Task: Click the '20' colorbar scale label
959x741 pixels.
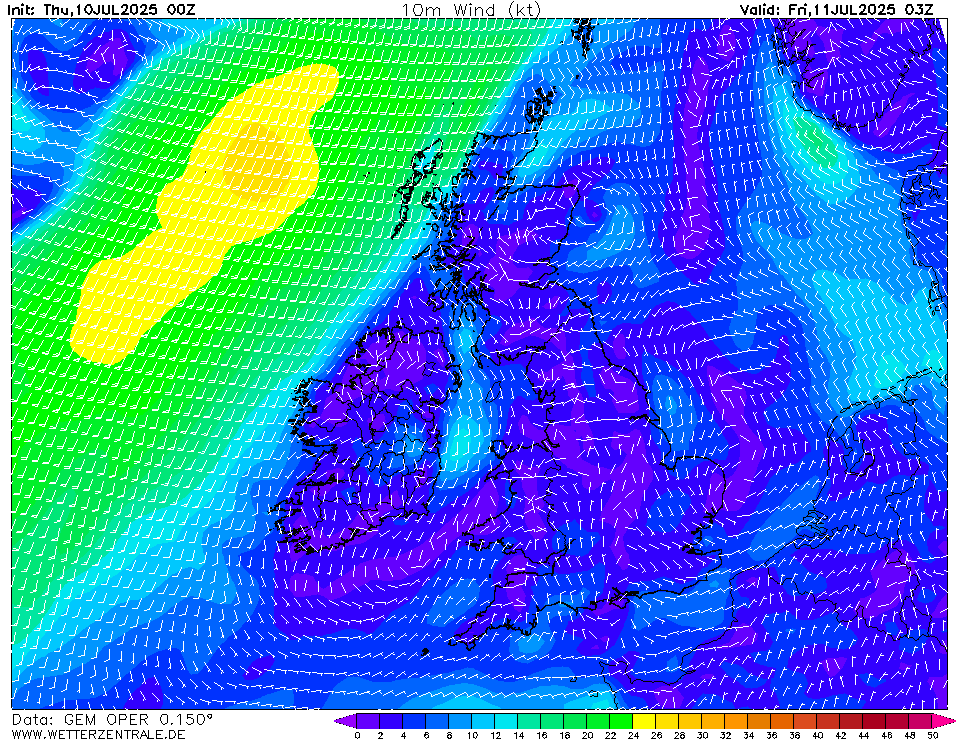Action: click(587, 735)
